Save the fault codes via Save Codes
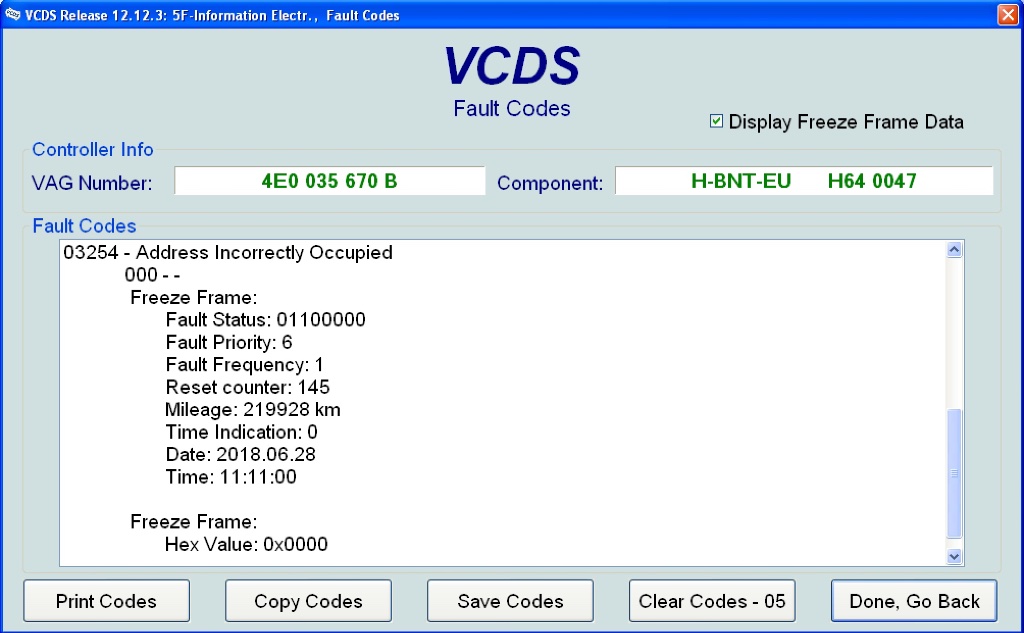The height and width of the screenshot is (633, 1024). [510, 601]
